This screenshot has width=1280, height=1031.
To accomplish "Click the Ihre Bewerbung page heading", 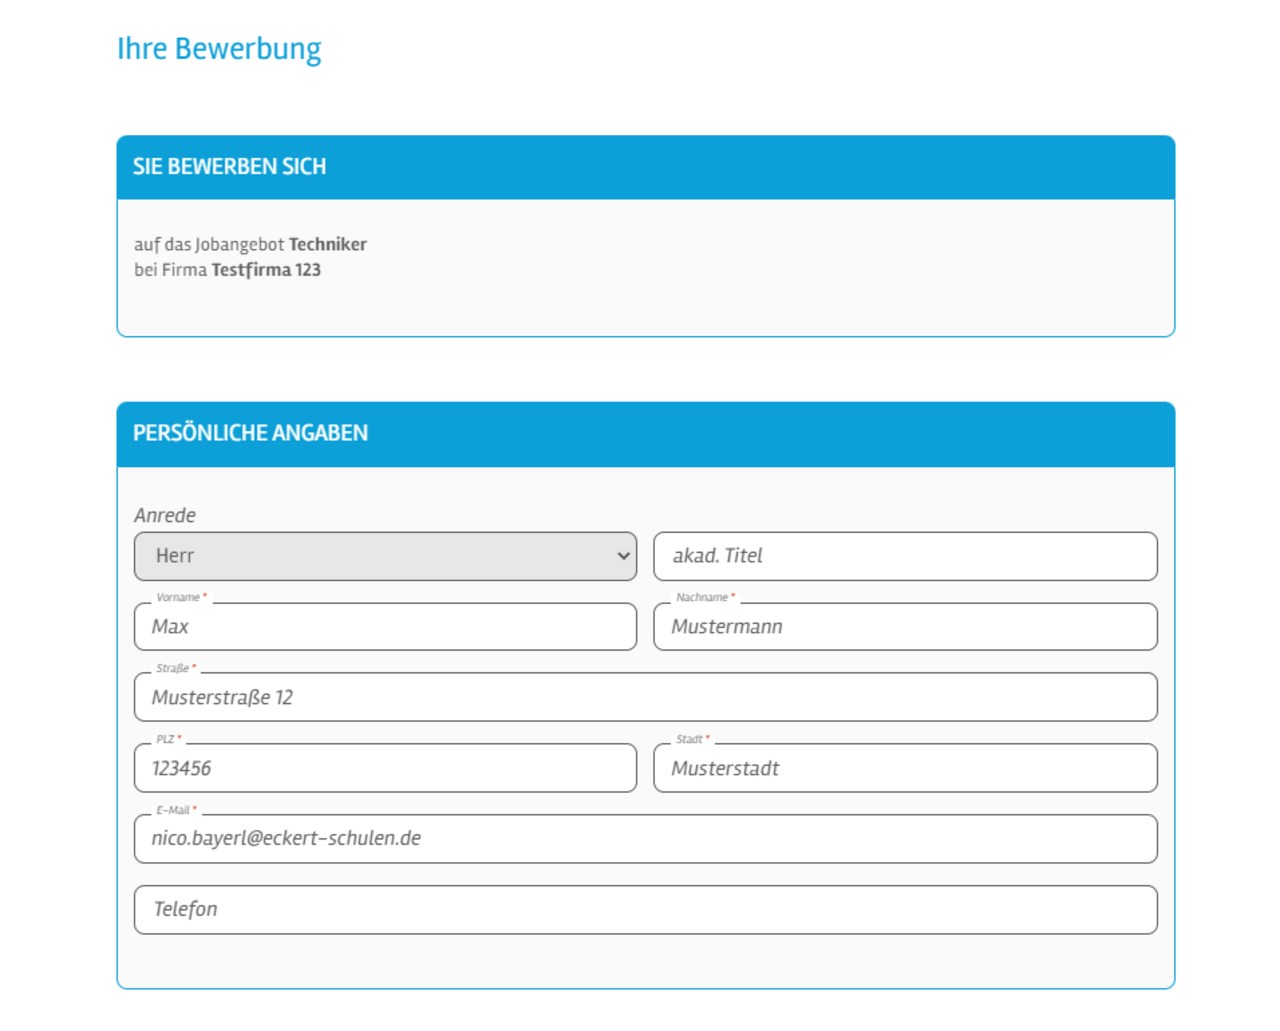I will 219,48.
